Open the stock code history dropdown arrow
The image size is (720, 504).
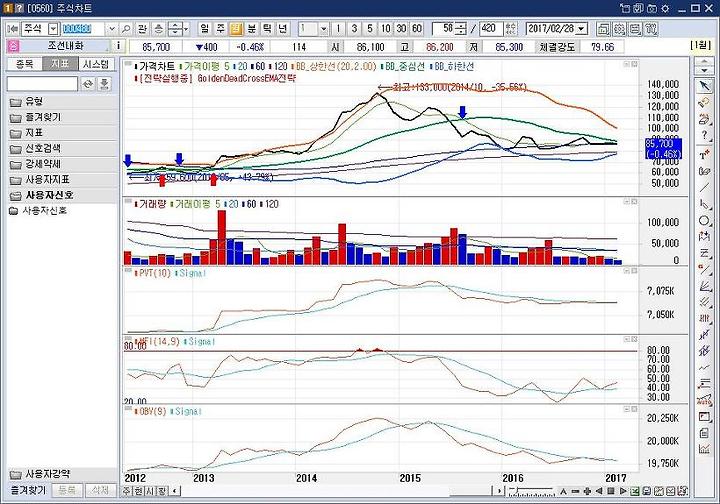112,29
